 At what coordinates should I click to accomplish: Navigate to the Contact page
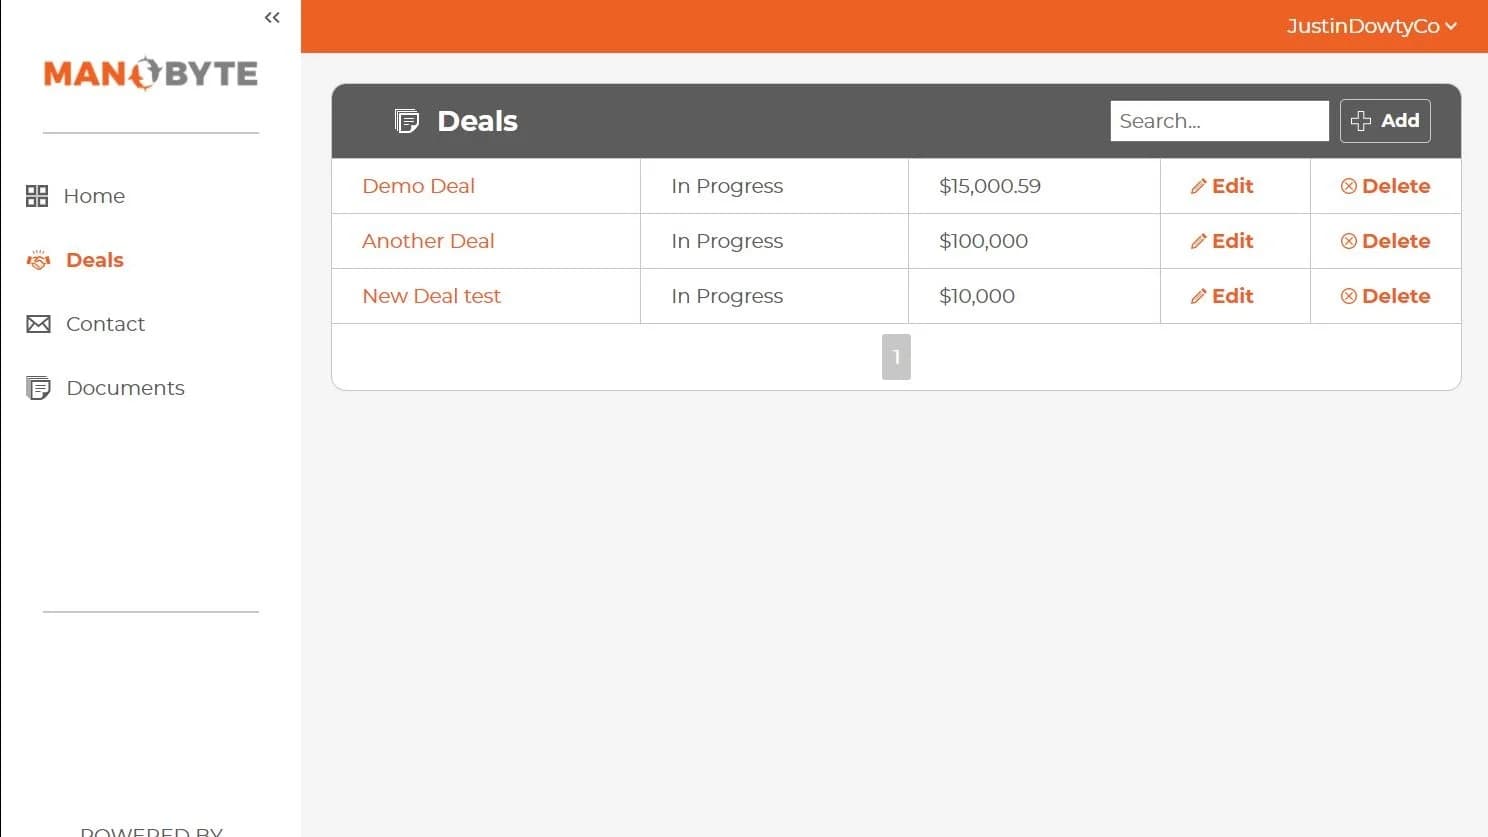point(105,324)
